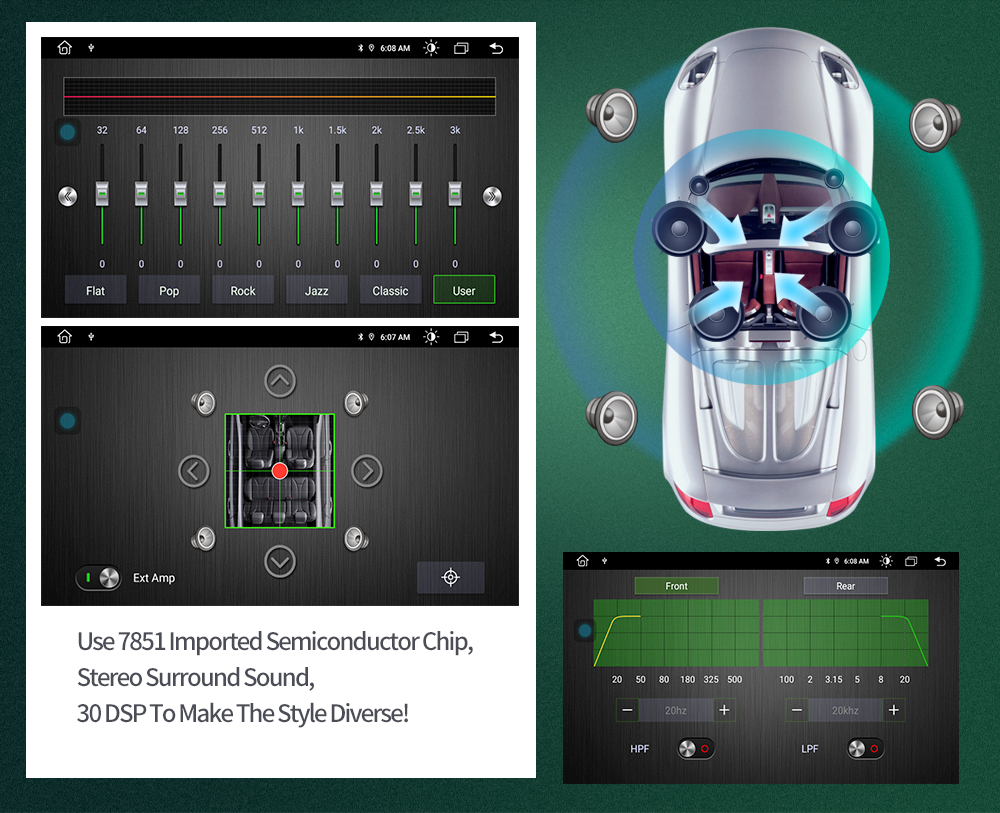
Task: Tap front-right speaker icon in fader screen
Action: coord(356,403)
